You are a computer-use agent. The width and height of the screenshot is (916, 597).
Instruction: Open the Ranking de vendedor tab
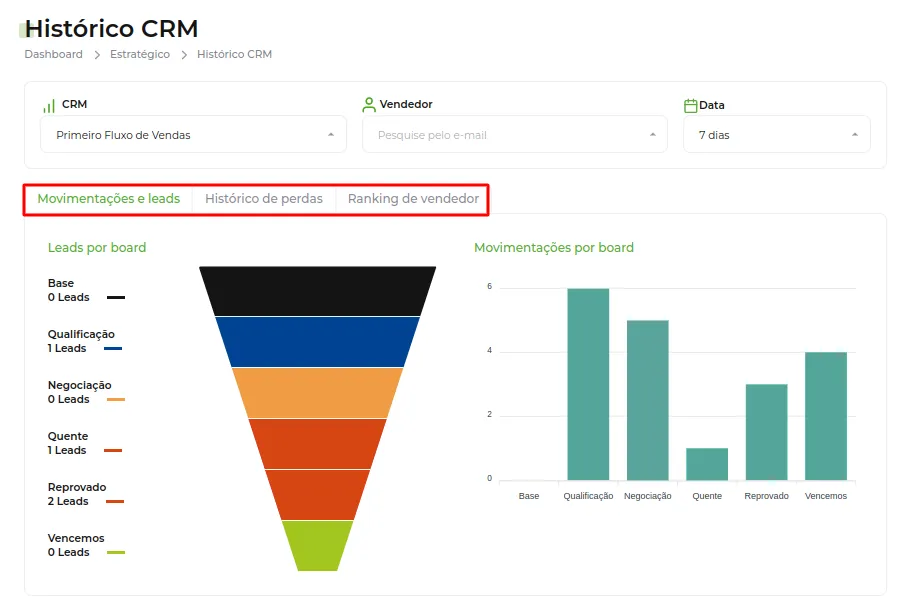pos(413,199)
